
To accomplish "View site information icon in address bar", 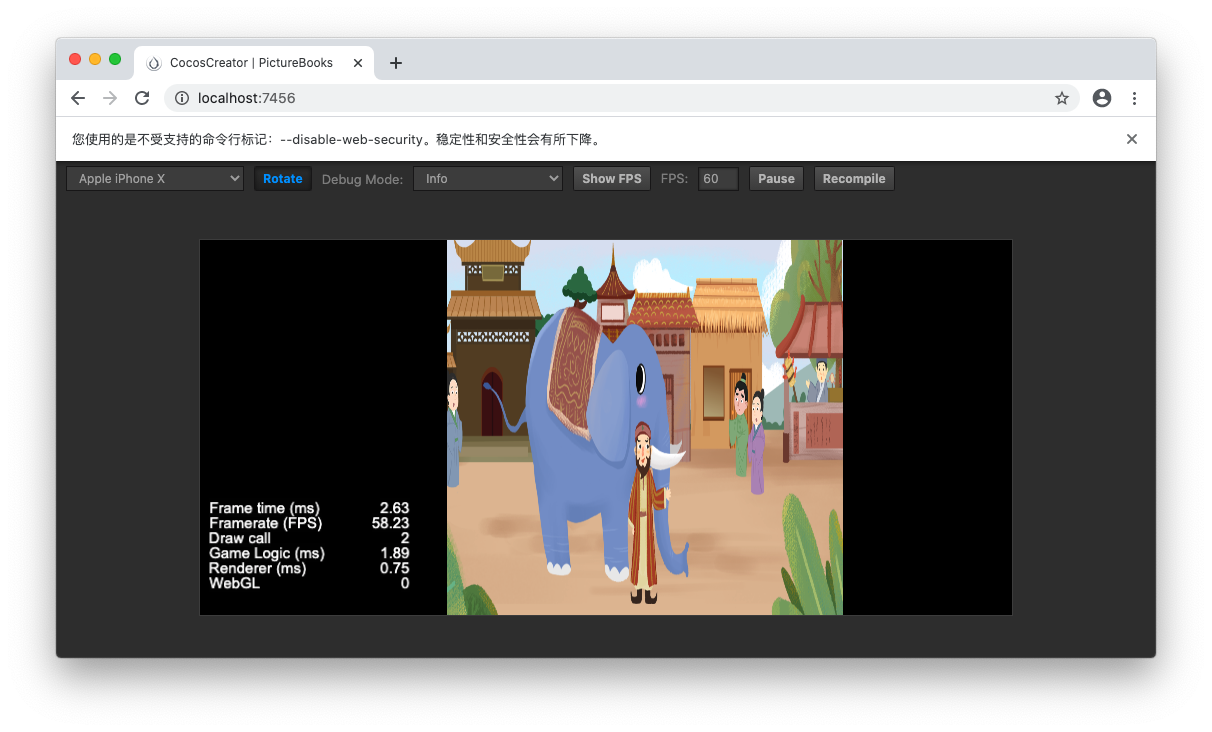I will (x=182, y=98).
